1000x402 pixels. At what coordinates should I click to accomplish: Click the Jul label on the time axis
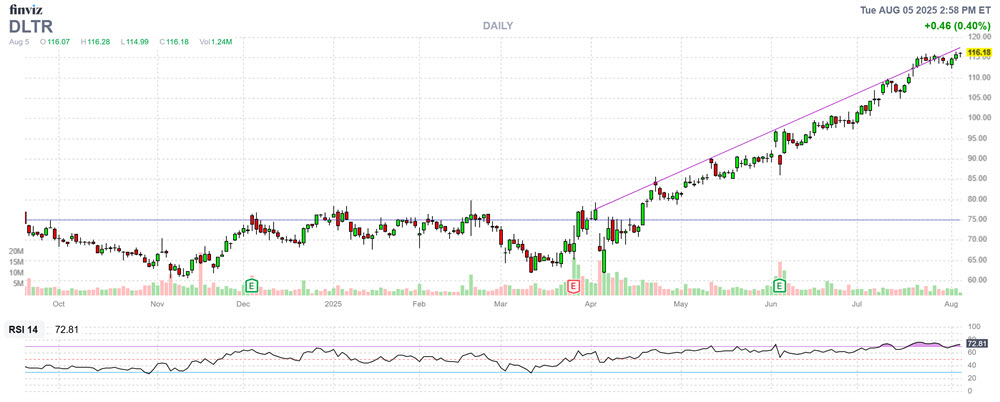coord(856,304)
